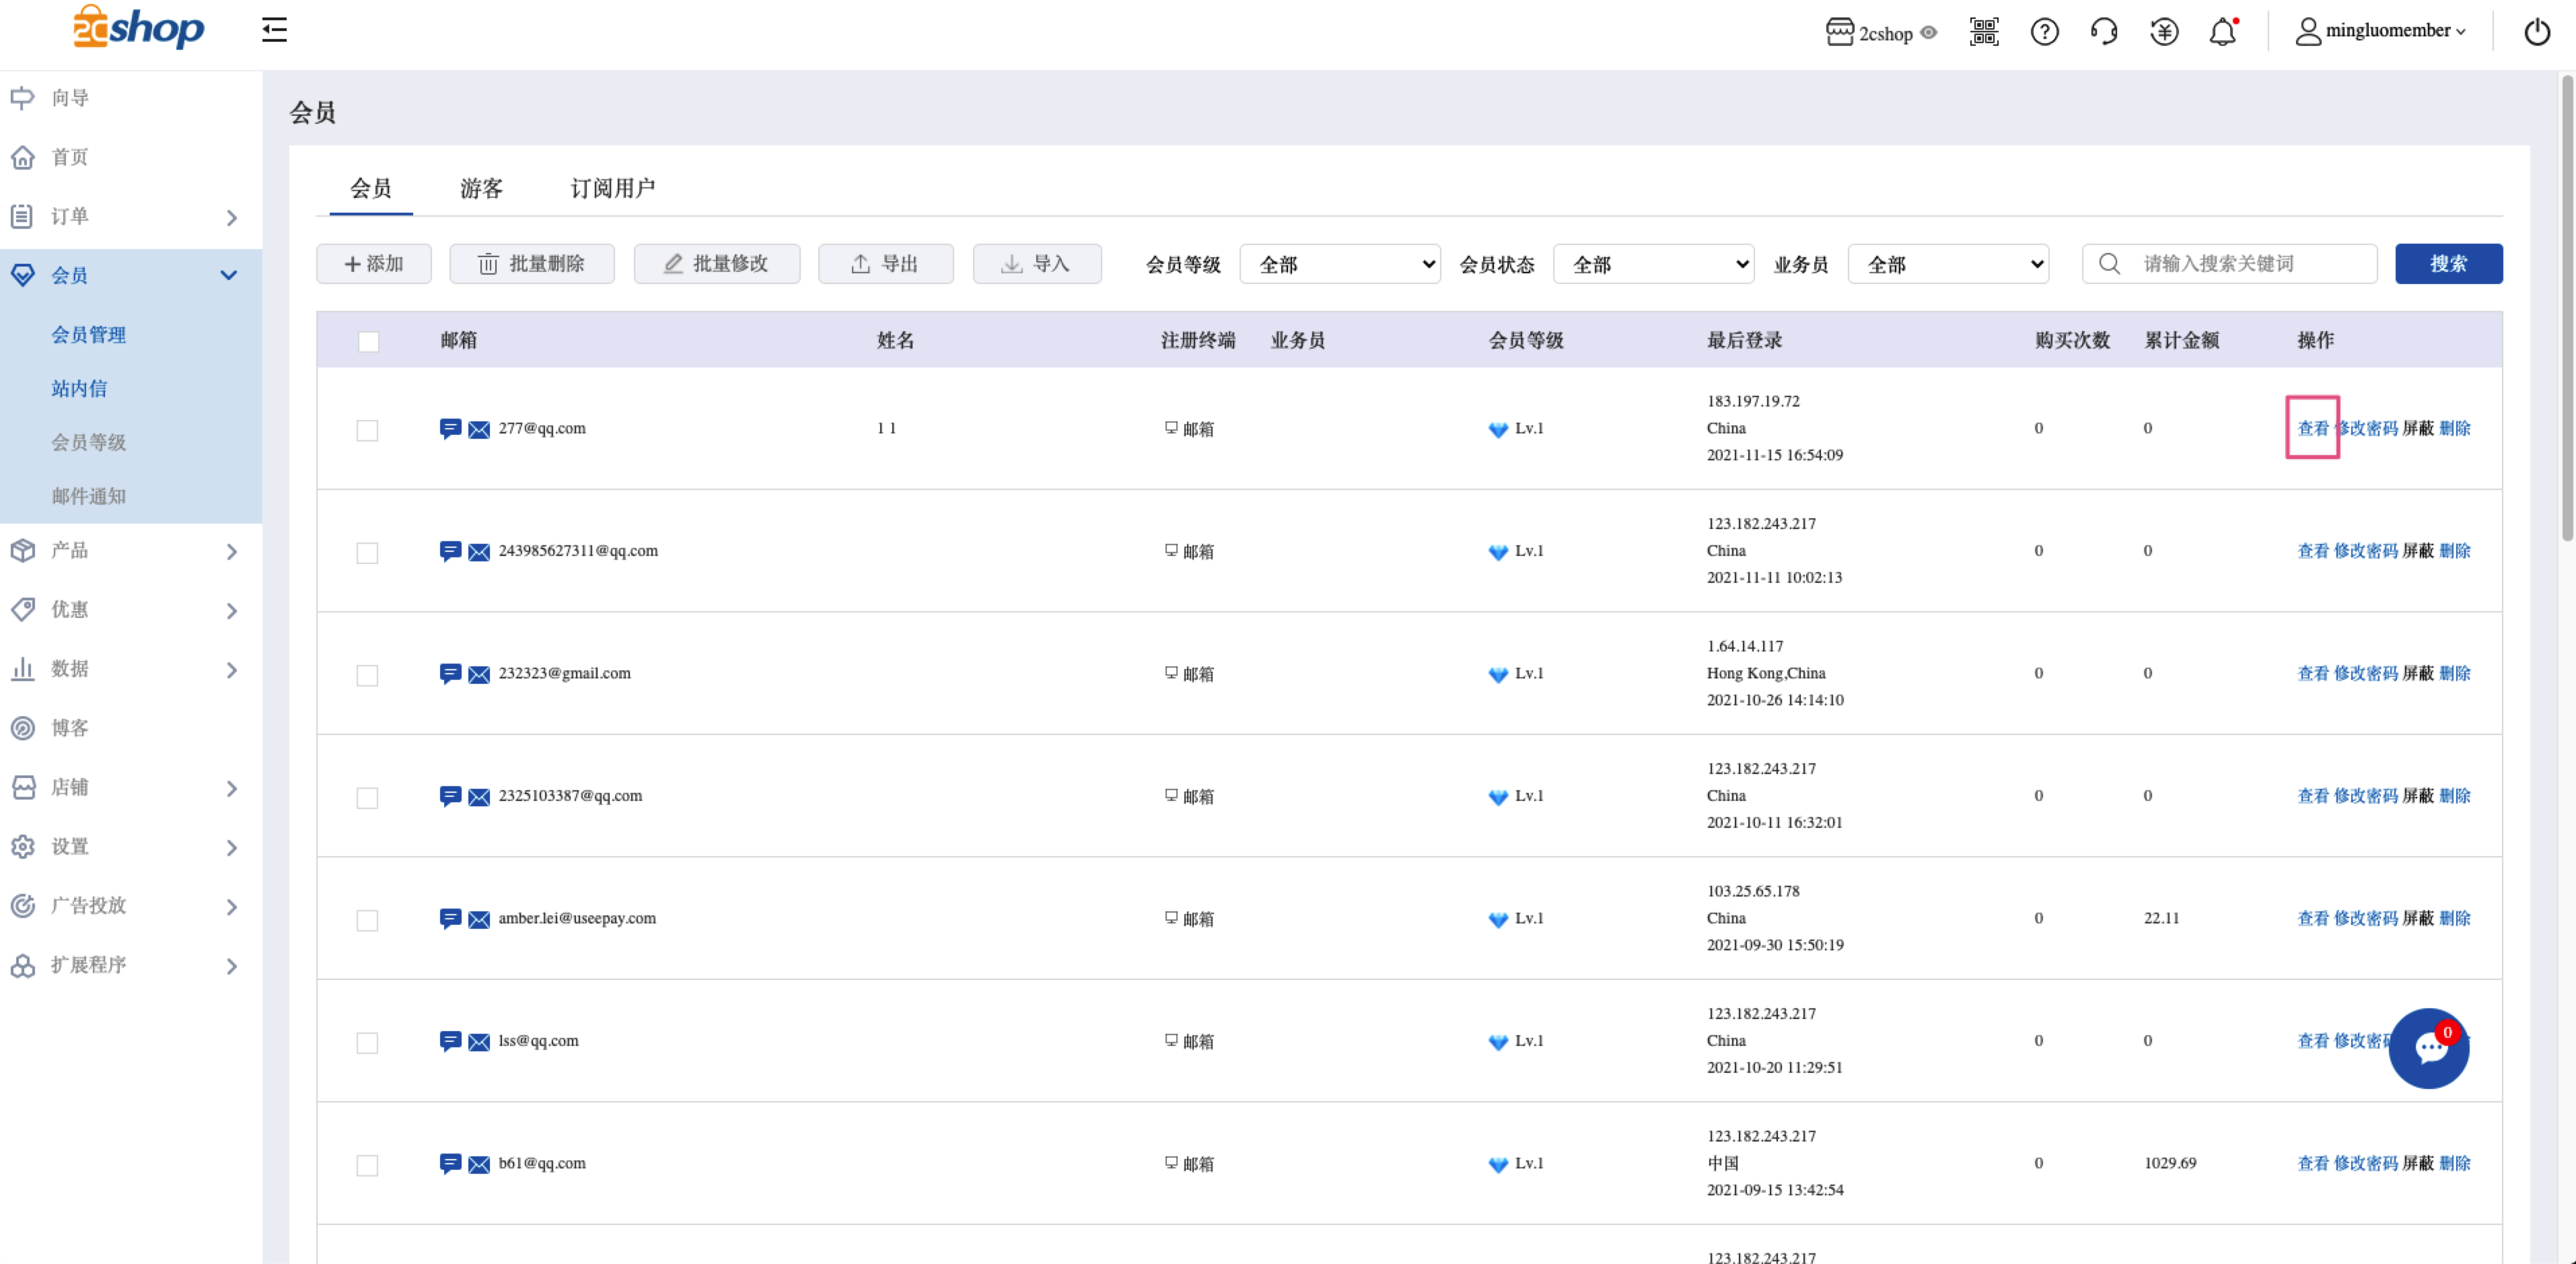Screen dimensions: 2576x1264
Task: Preview the 2cshop store via eye icon
Action: pos(1929,33)
